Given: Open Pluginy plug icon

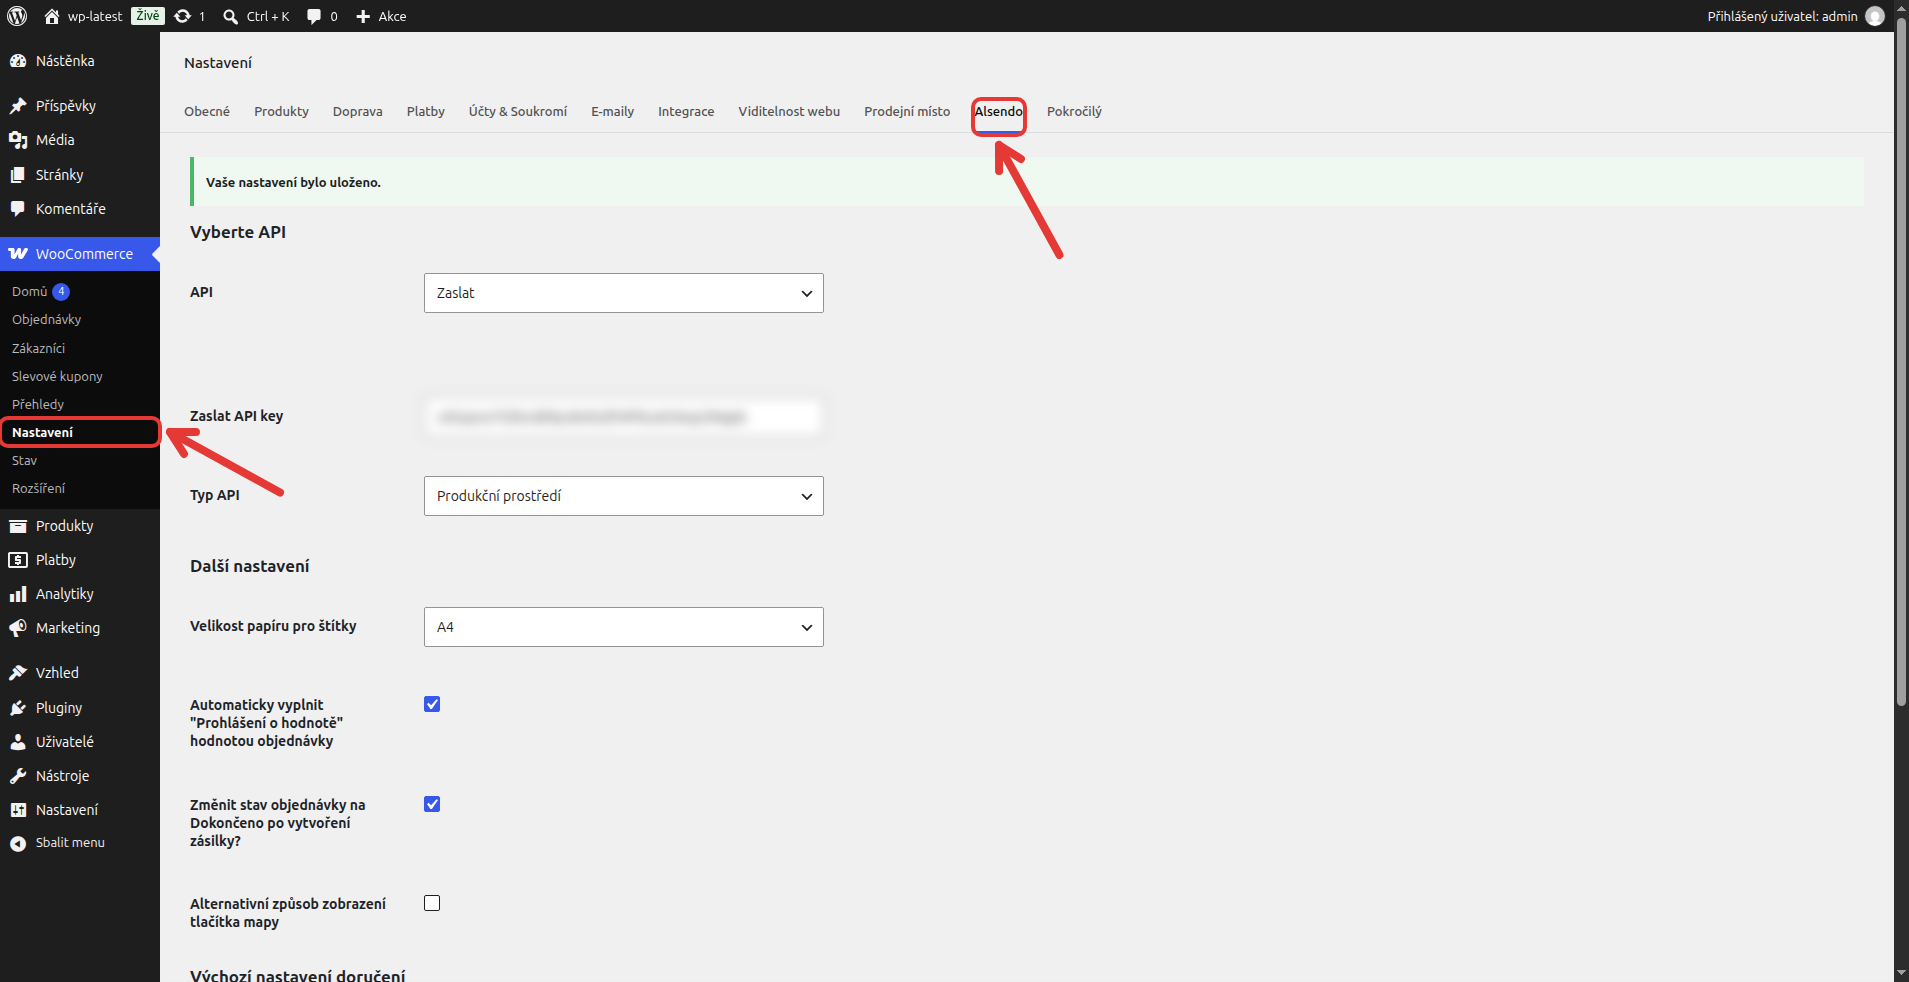Looking at the screenshot, I should [x=18, y=708].
